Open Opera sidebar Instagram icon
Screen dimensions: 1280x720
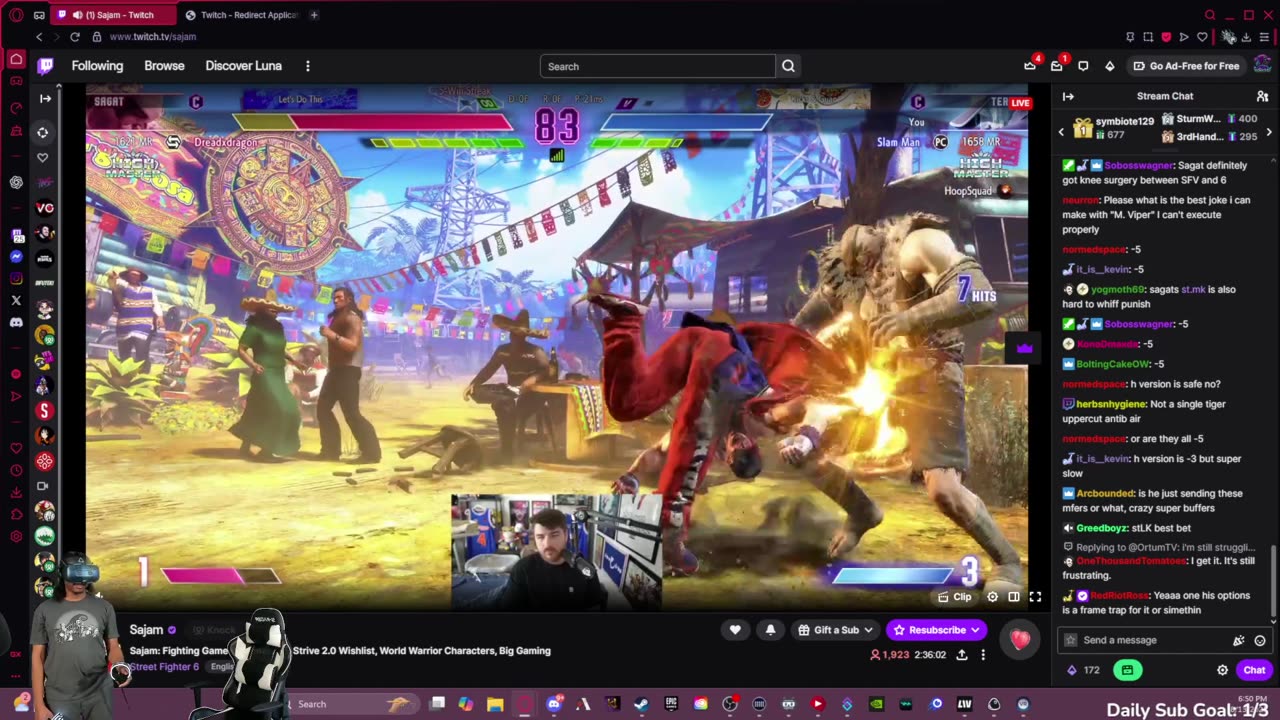16,278
